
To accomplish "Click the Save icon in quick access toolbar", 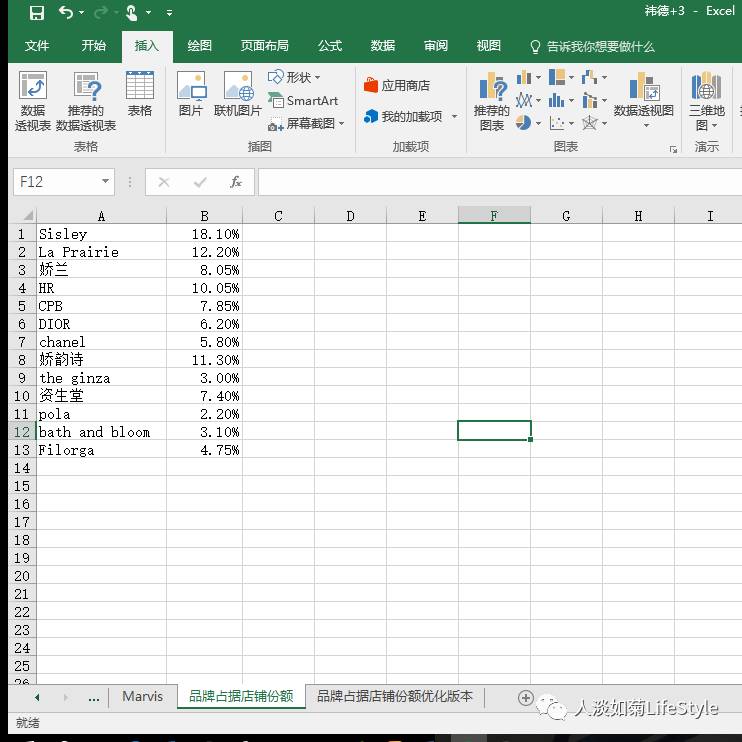I will pos(36,13).
